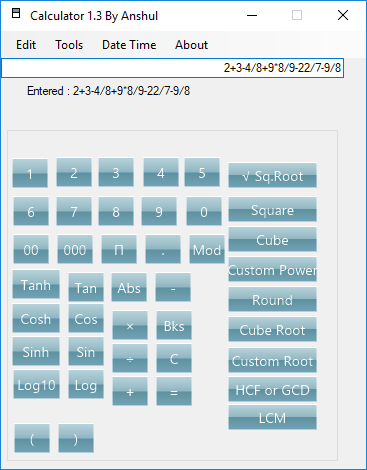This screenshot has height=470, width=367.
Task: Click the Custom Power button
Action: [x=272, y=269]
